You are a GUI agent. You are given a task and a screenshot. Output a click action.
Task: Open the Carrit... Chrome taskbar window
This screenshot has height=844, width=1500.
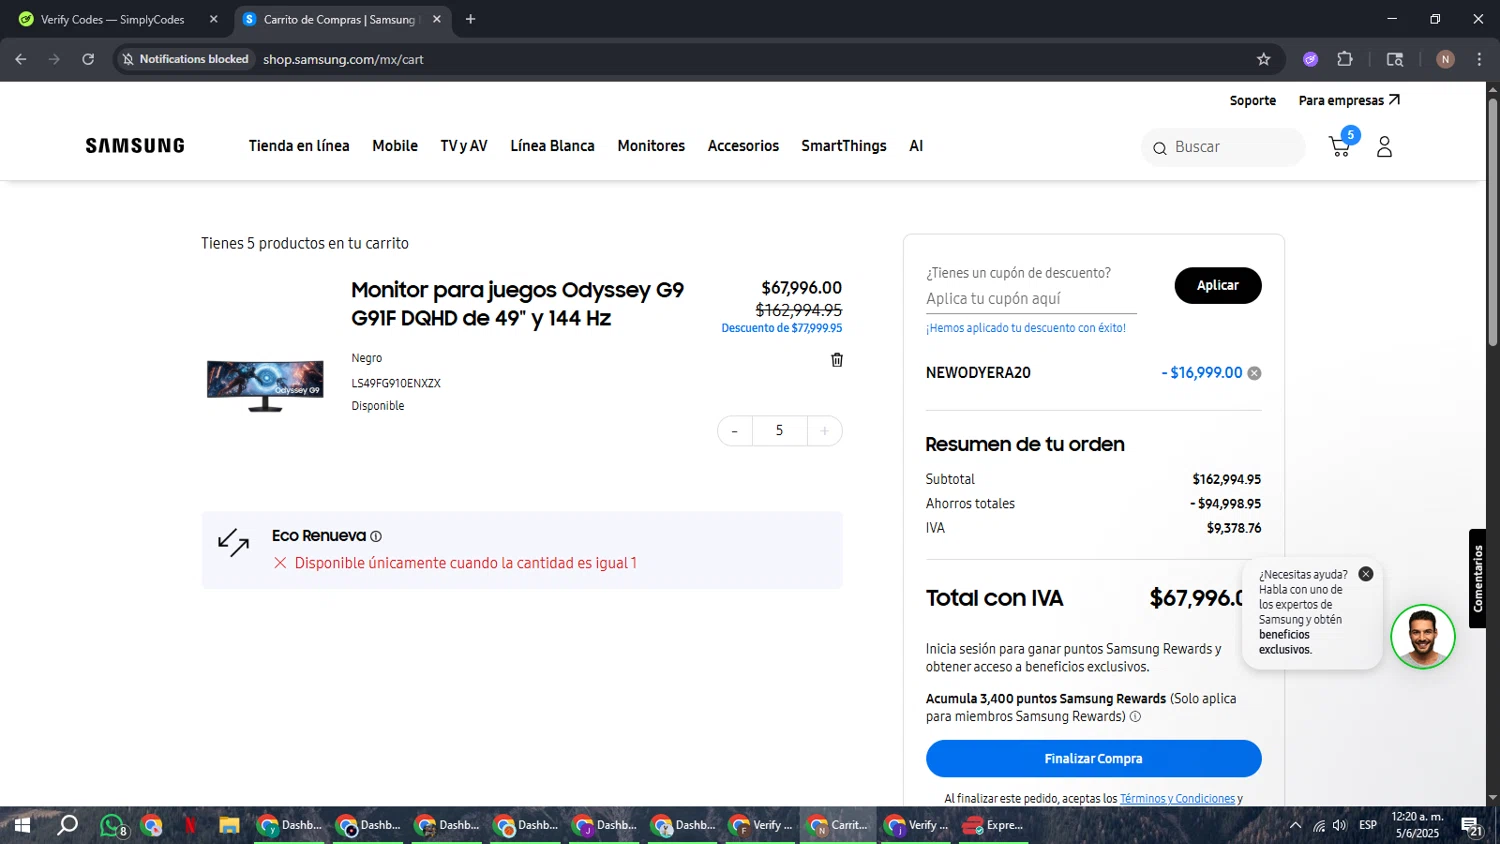point(838,825)
